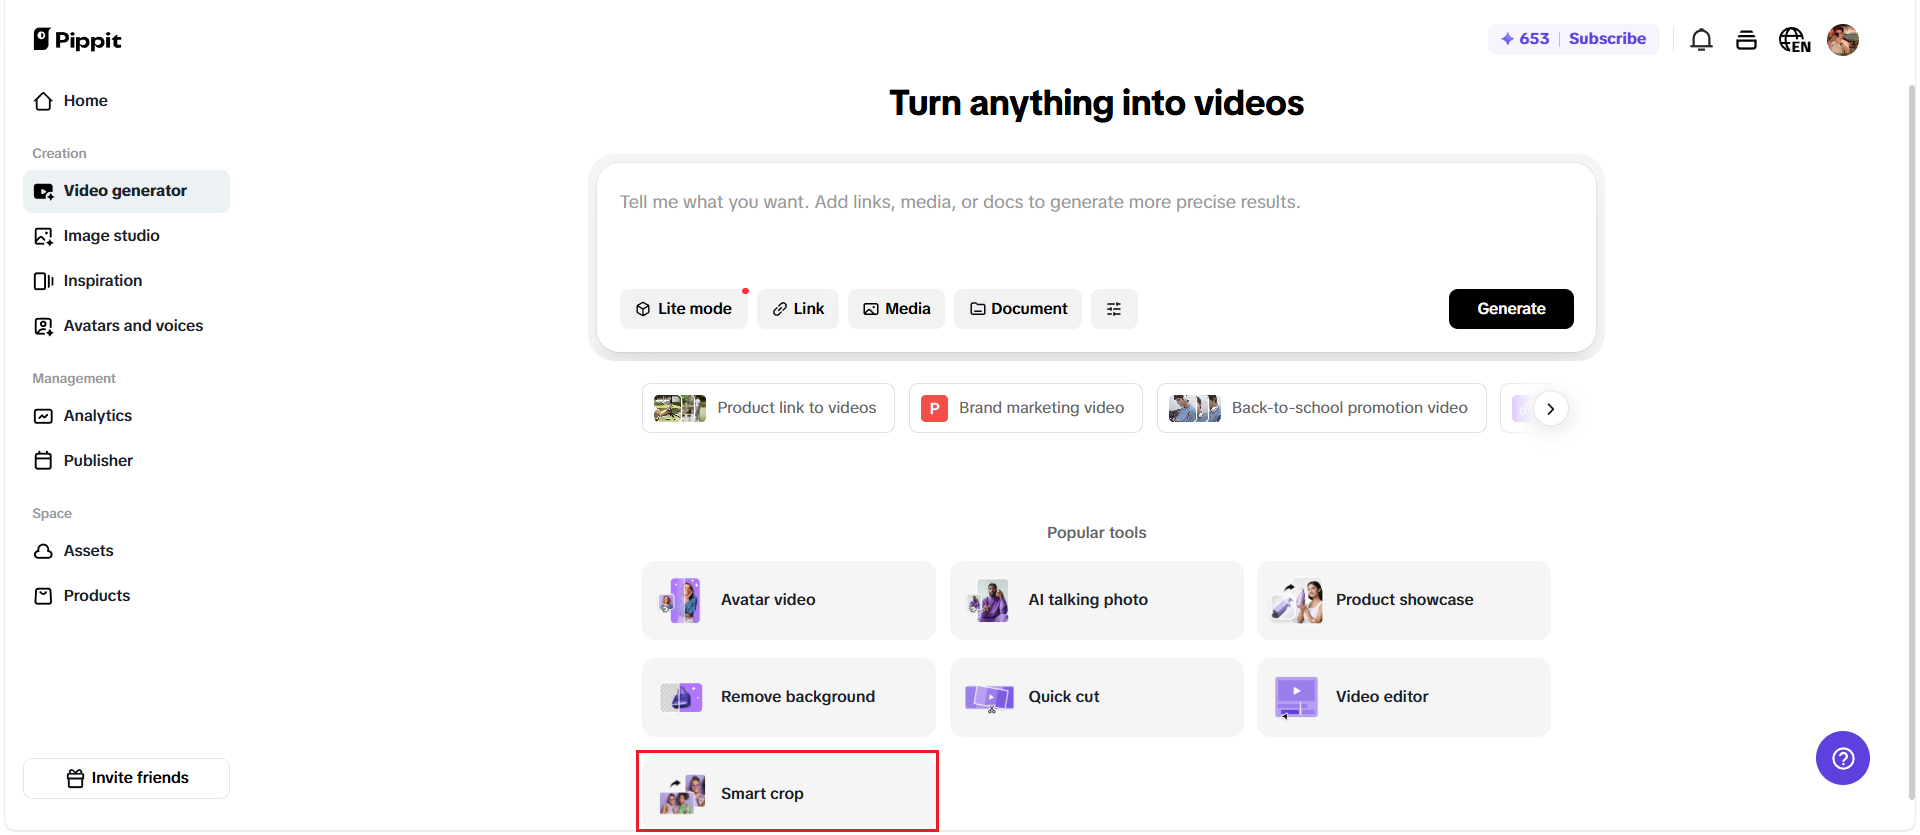Choose the Brand marketing video suggestion

point(1026,408)
